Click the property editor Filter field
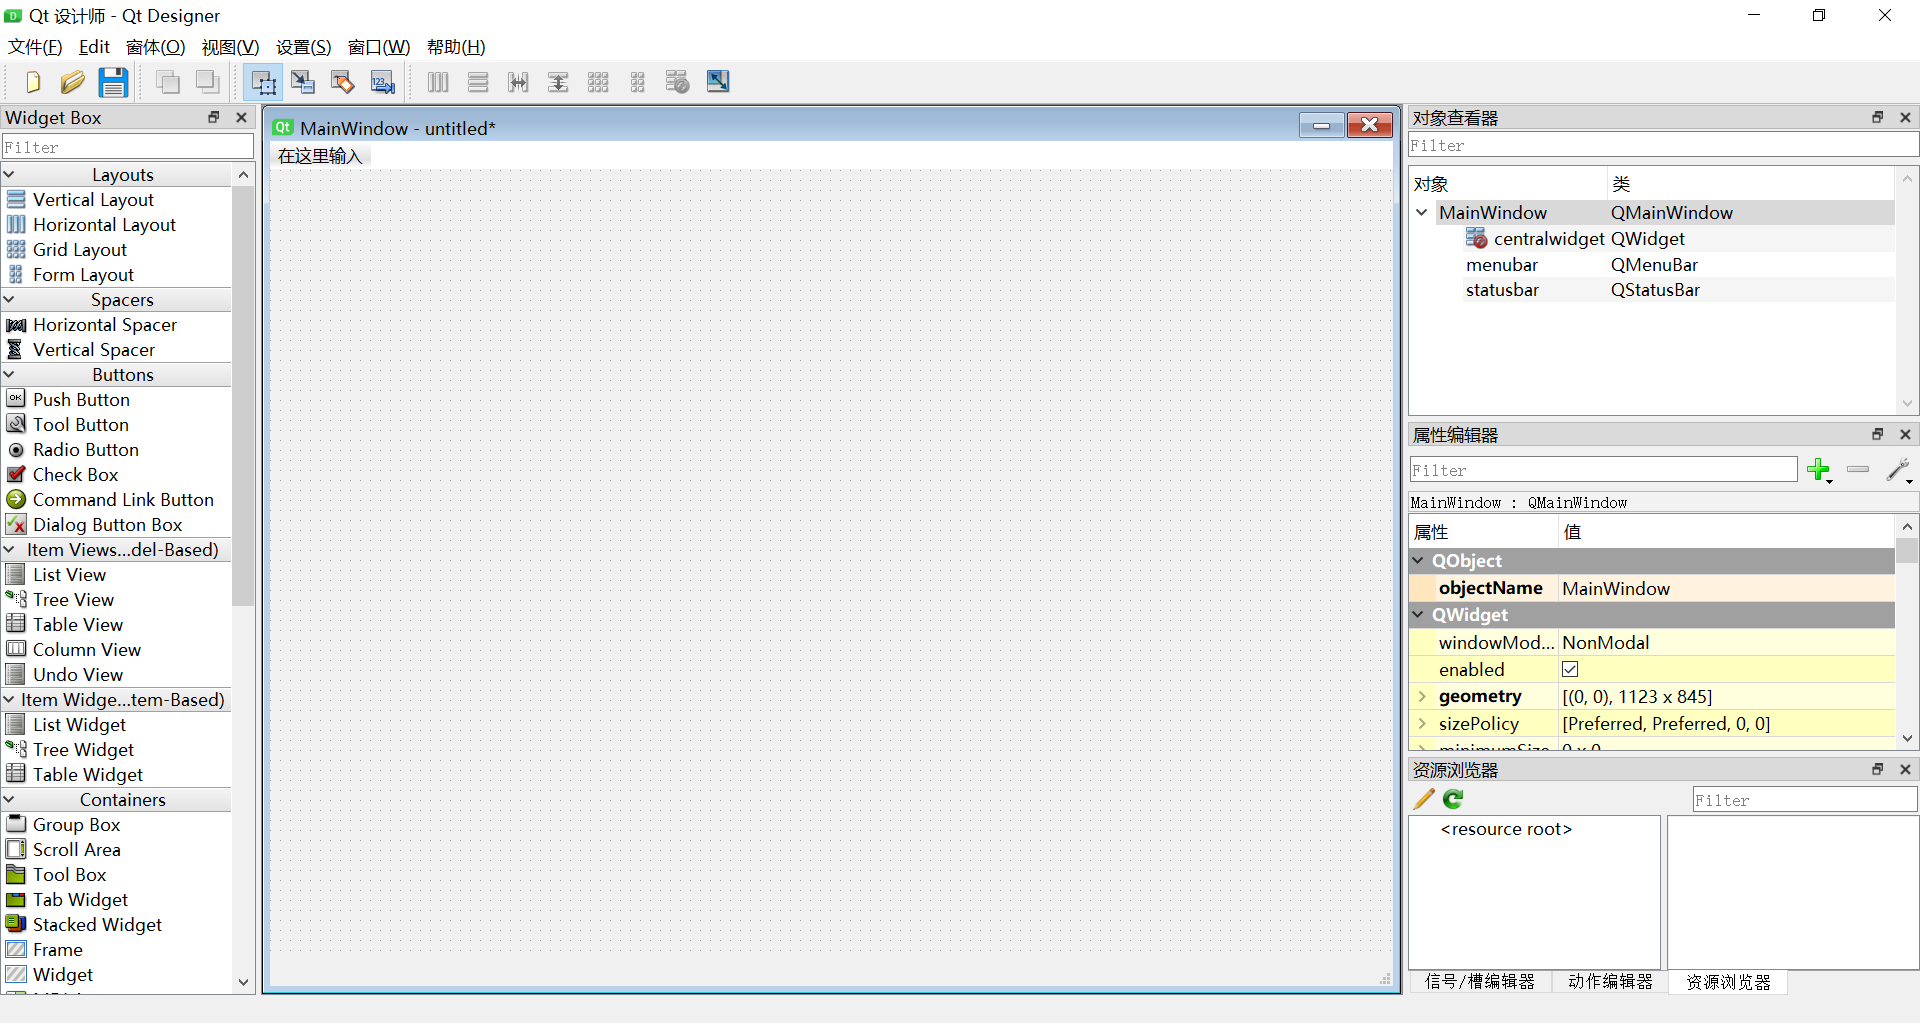The height and width of the screenshot is (1023, 1920). [x=1603, y=470]
